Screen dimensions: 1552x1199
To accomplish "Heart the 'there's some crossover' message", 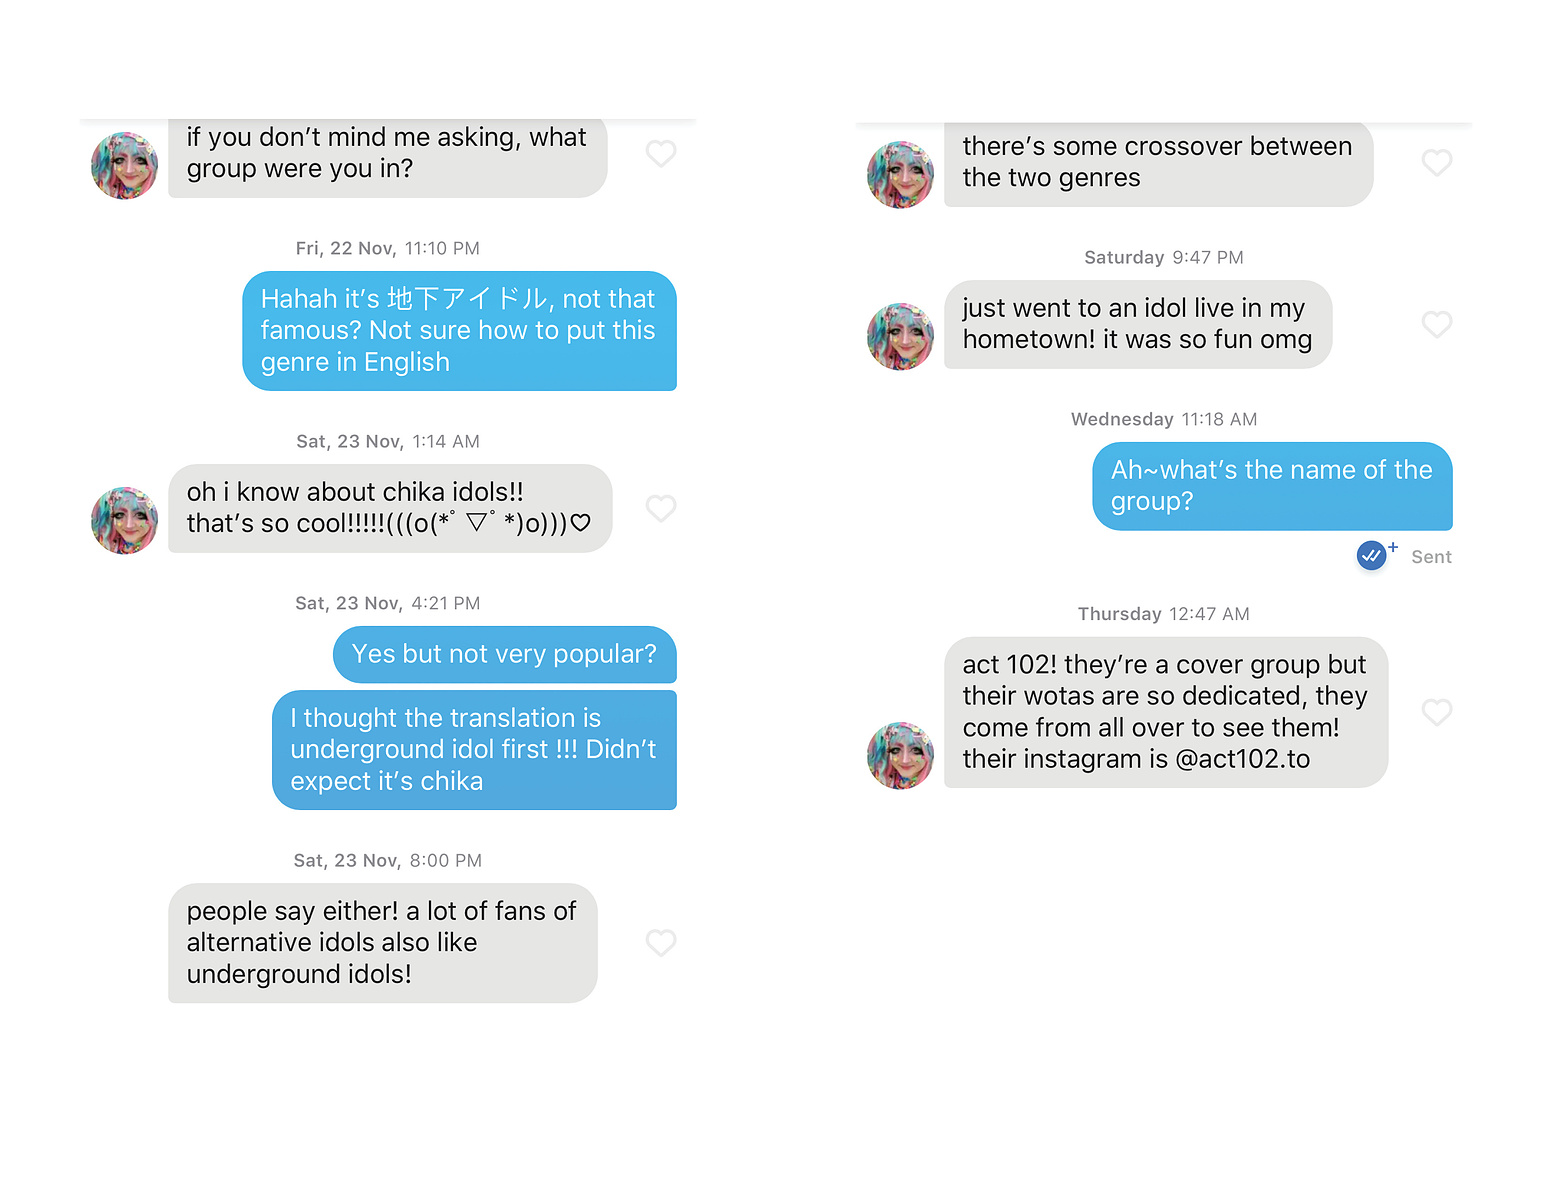I will [1437, 162].
